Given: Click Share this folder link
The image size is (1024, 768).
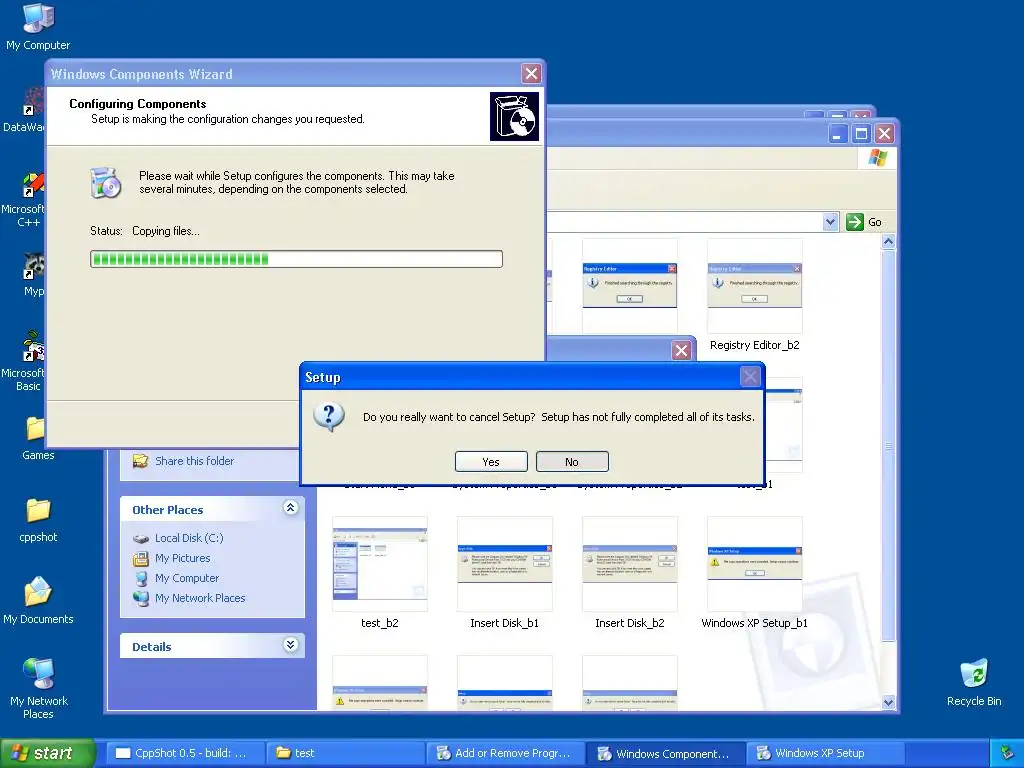Looking at the screenshot, I should (x=195, y=461).
